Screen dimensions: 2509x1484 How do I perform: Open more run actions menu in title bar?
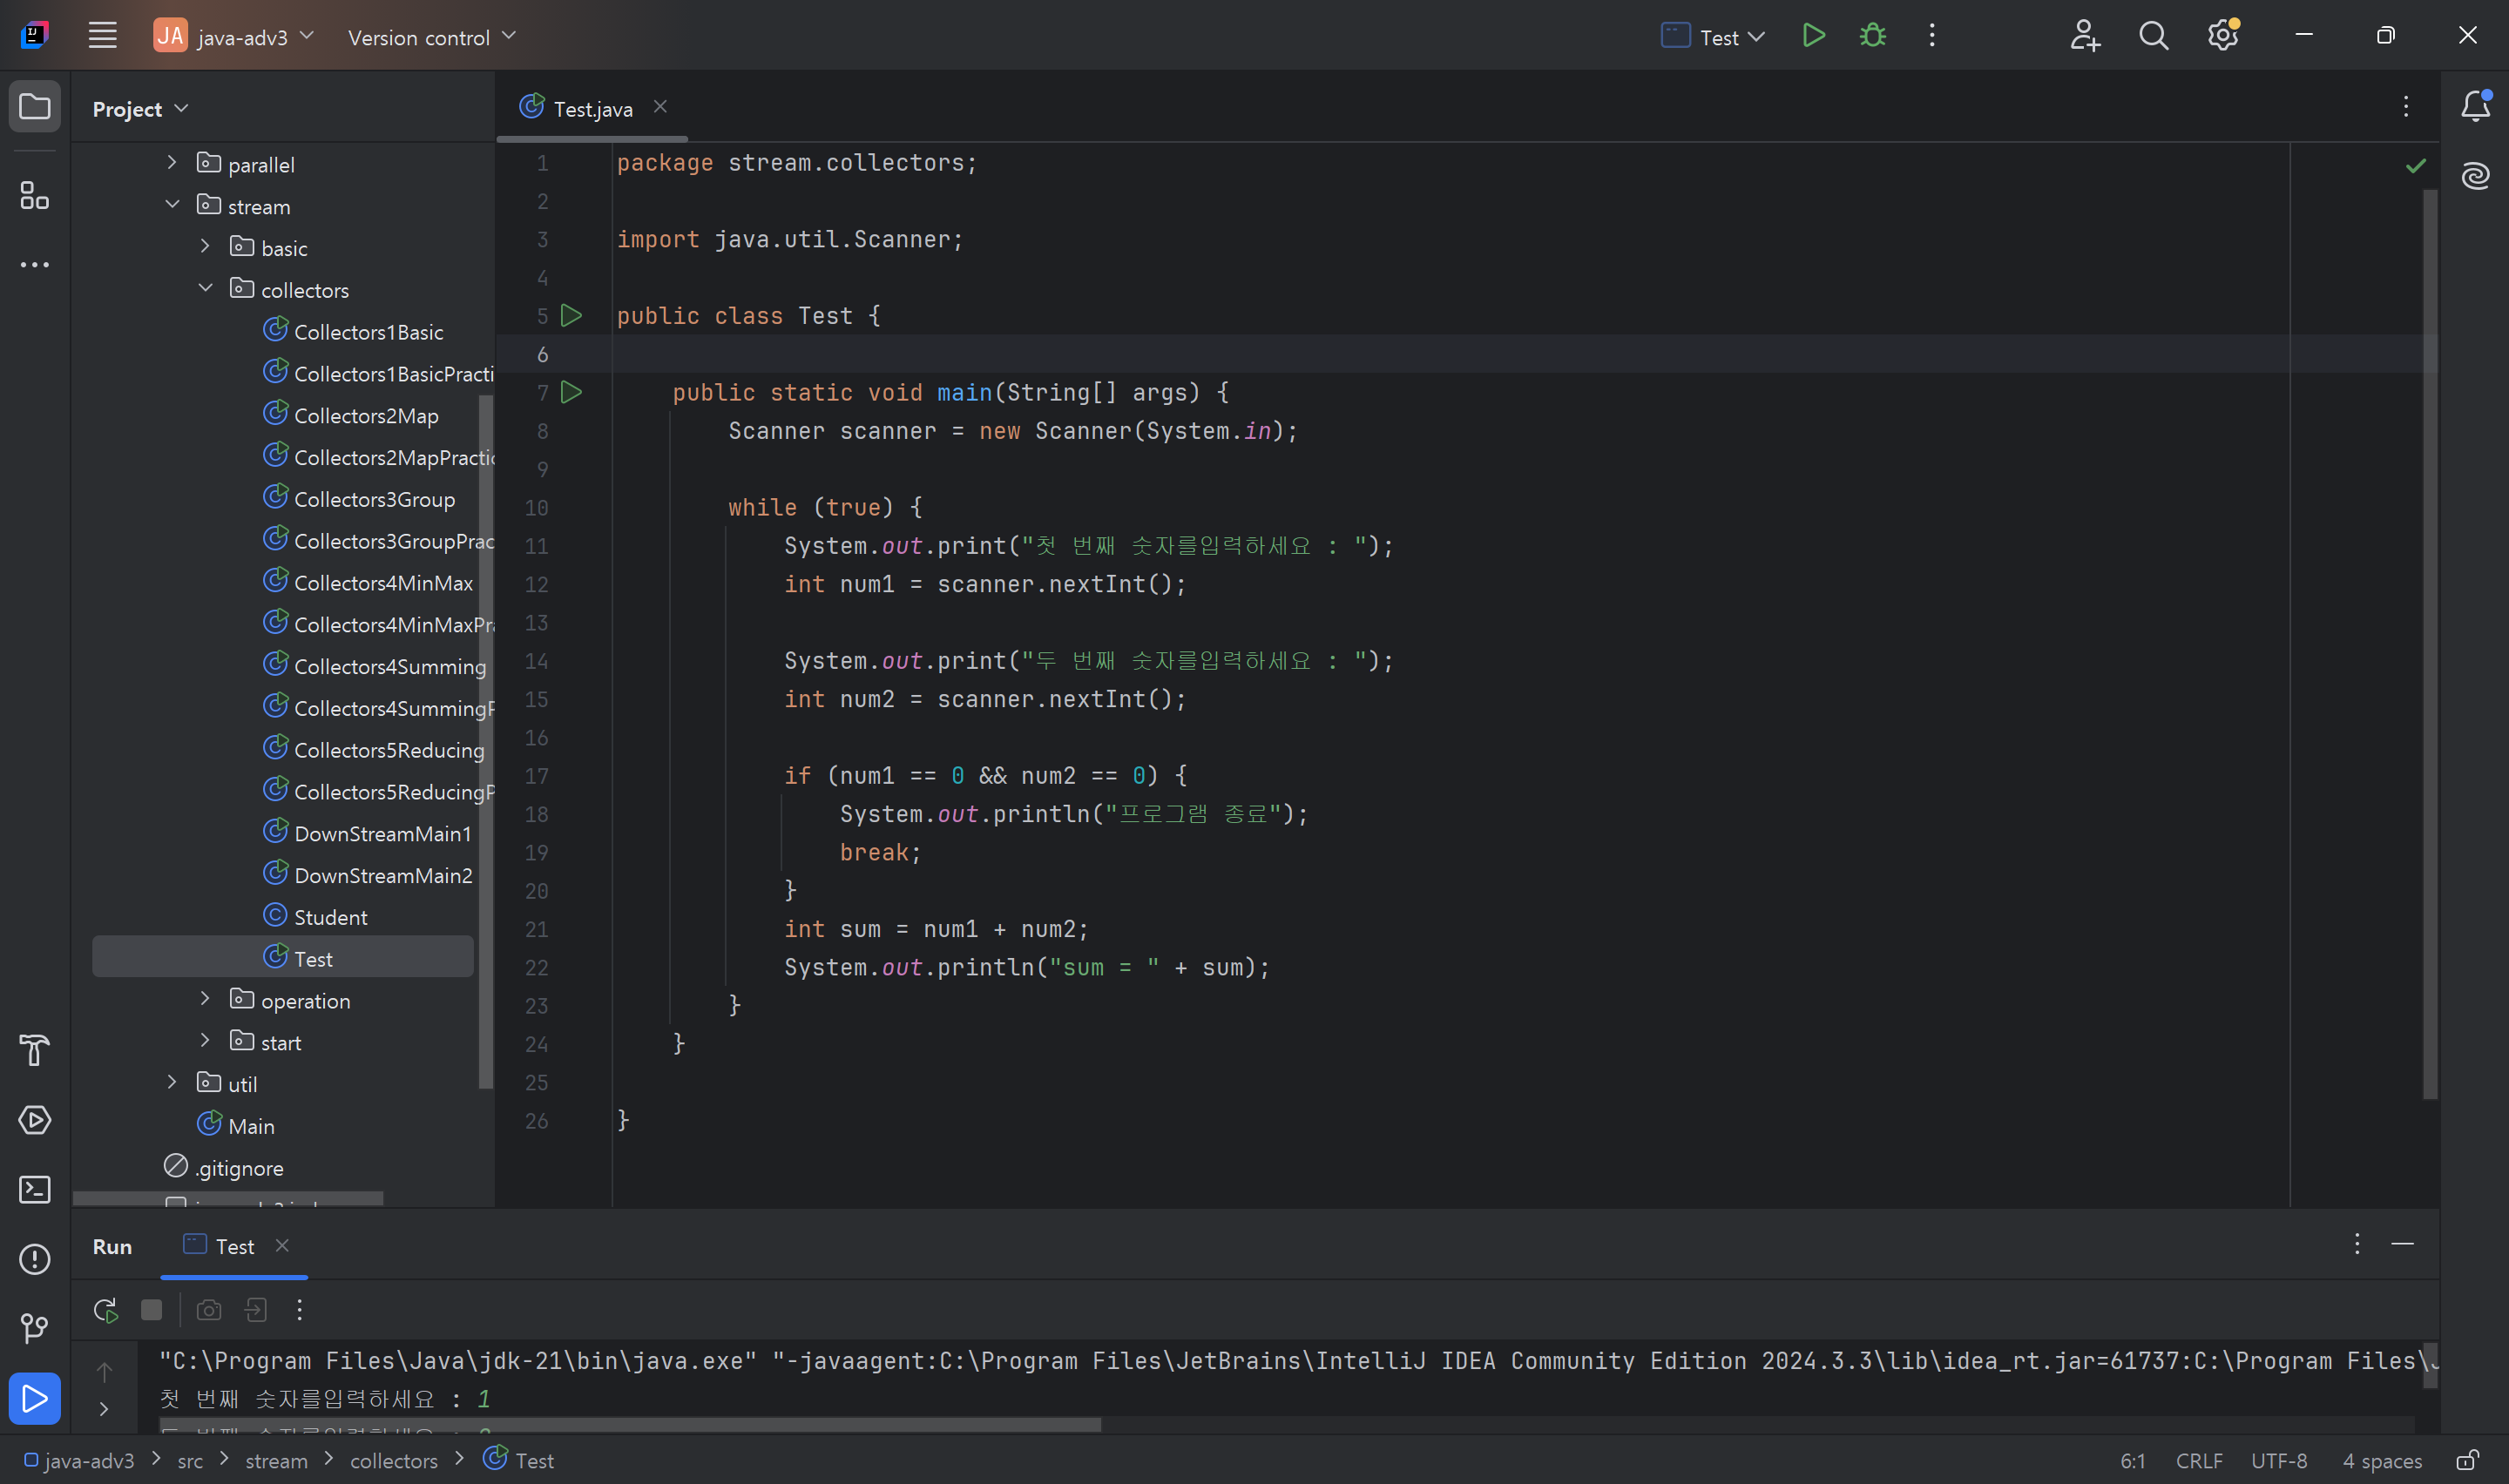pos(1932,36)
